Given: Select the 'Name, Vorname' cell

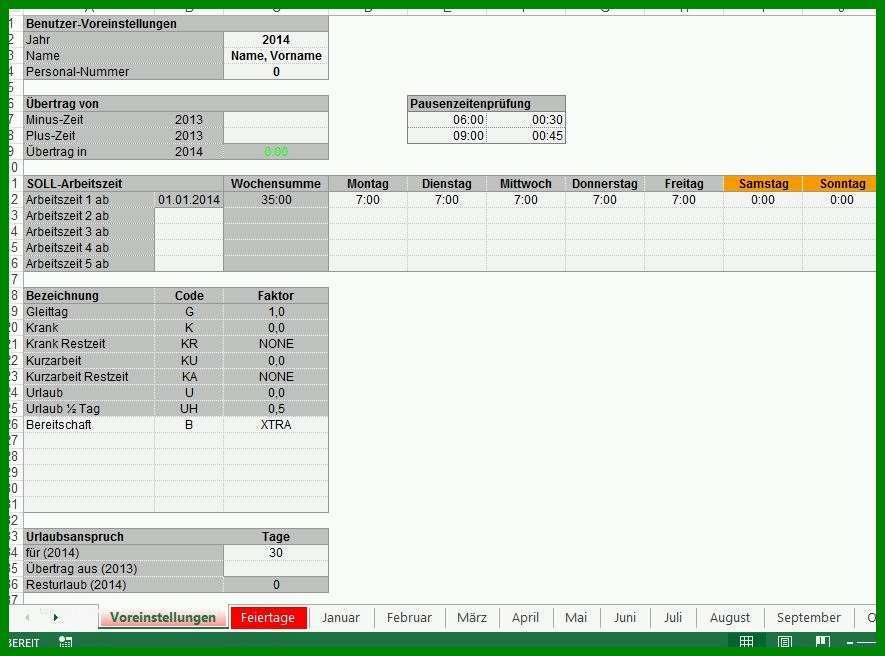Looking at the screenshot, I should [276, 55].
